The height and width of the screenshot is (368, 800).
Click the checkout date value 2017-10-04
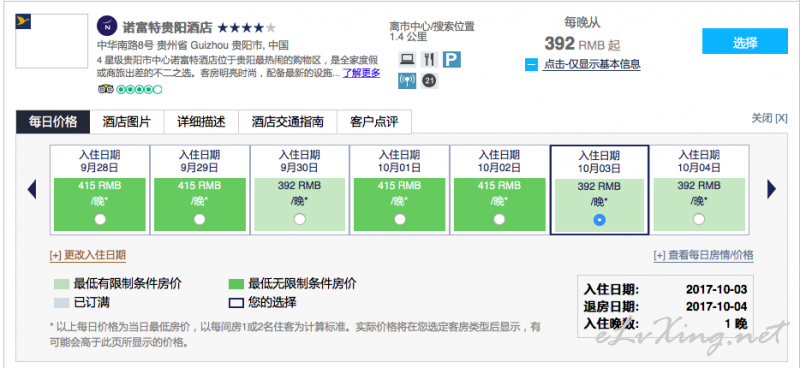coord(716,307)
